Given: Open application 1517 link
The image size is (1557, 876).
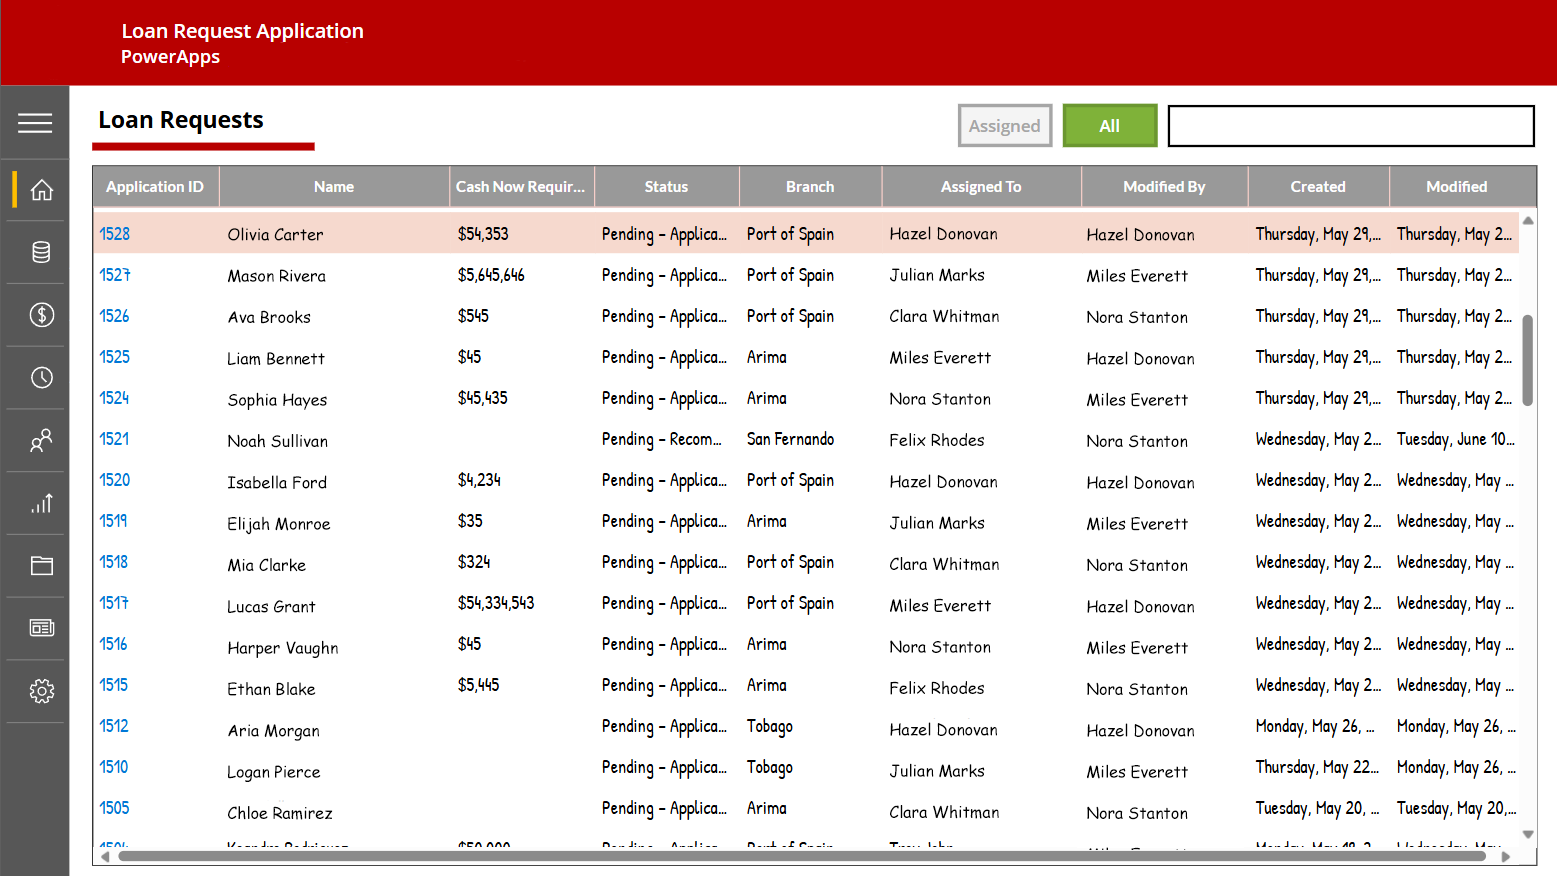Looking at the screenshot, I should coord(113,603).
